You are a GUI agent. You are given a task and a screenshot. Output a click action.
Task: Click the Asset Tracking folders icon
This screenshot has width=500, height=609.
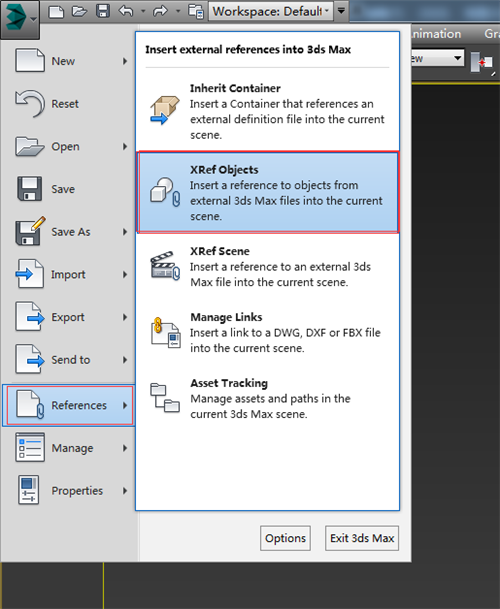[165, 398]
